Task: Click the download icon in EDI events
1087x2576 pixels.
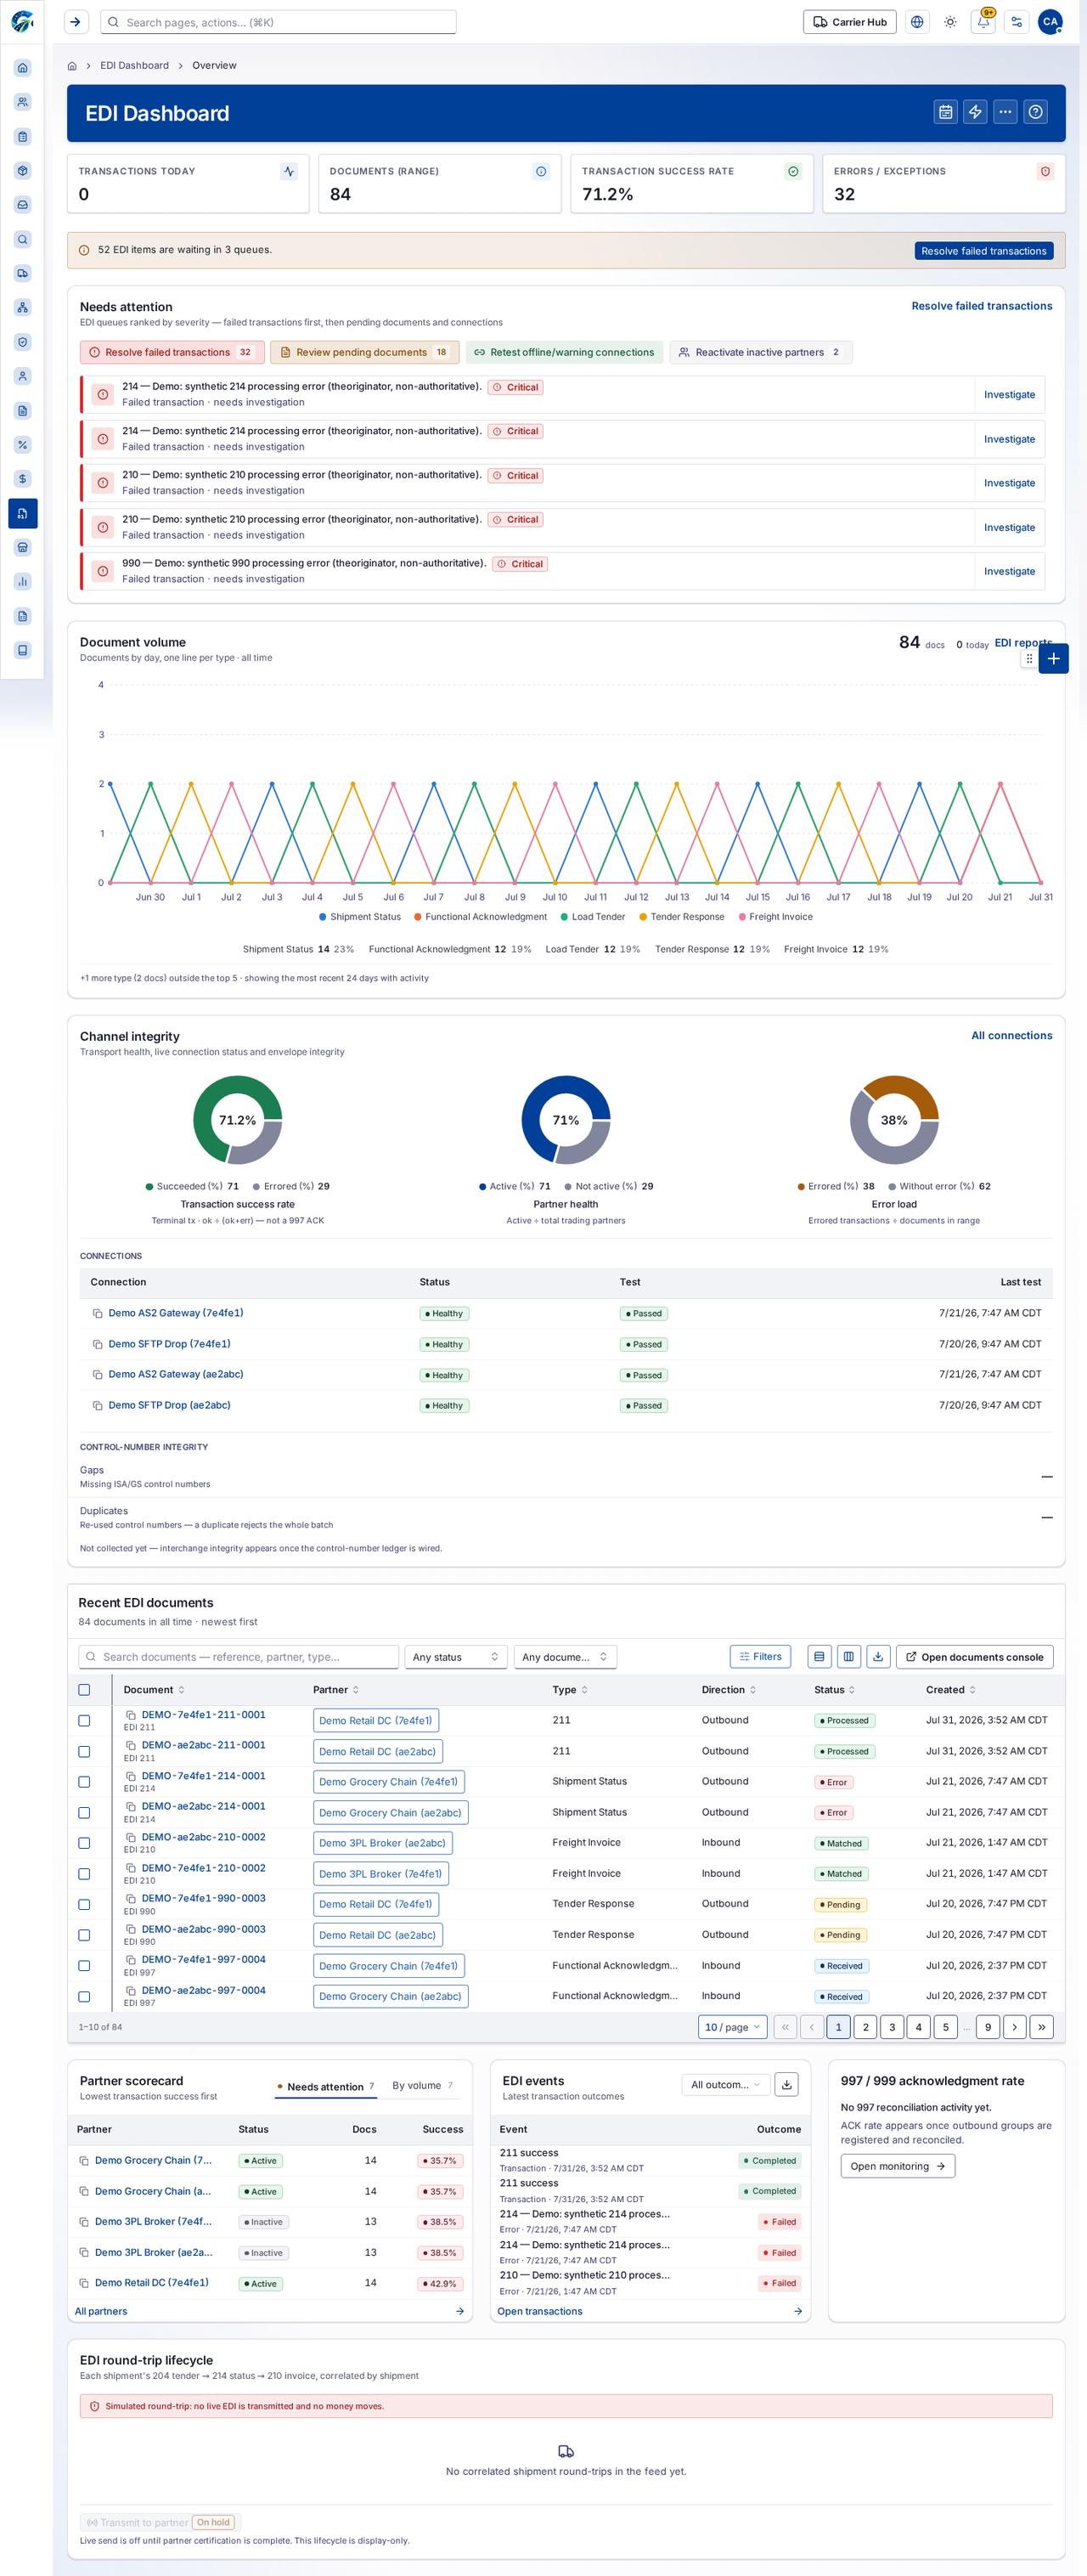Action: 787,2085
